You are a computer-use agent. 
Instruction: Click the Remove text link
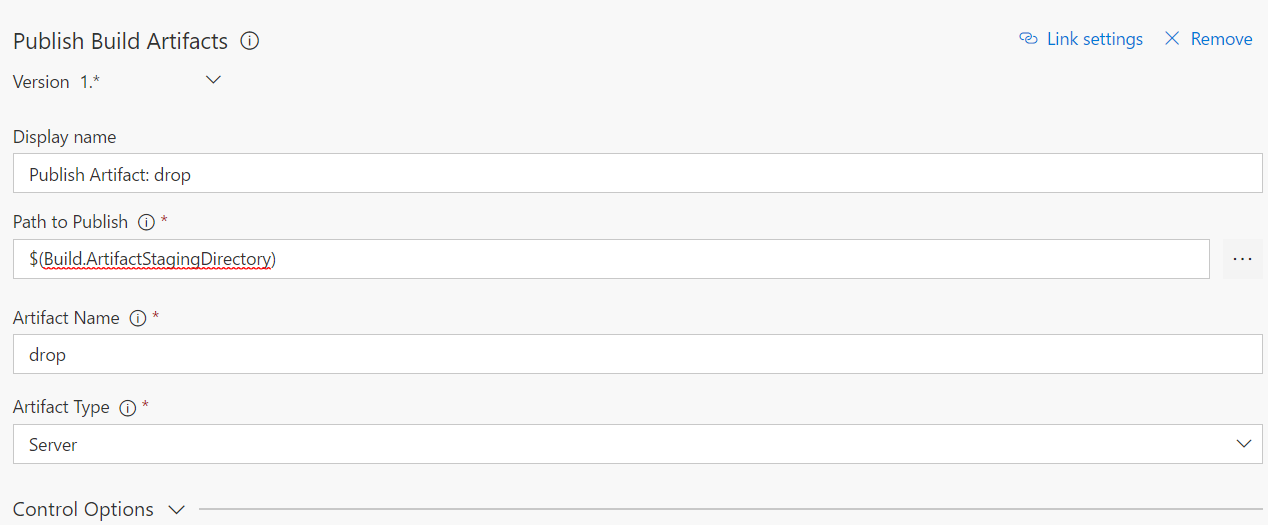click(x=1221, y=39)
